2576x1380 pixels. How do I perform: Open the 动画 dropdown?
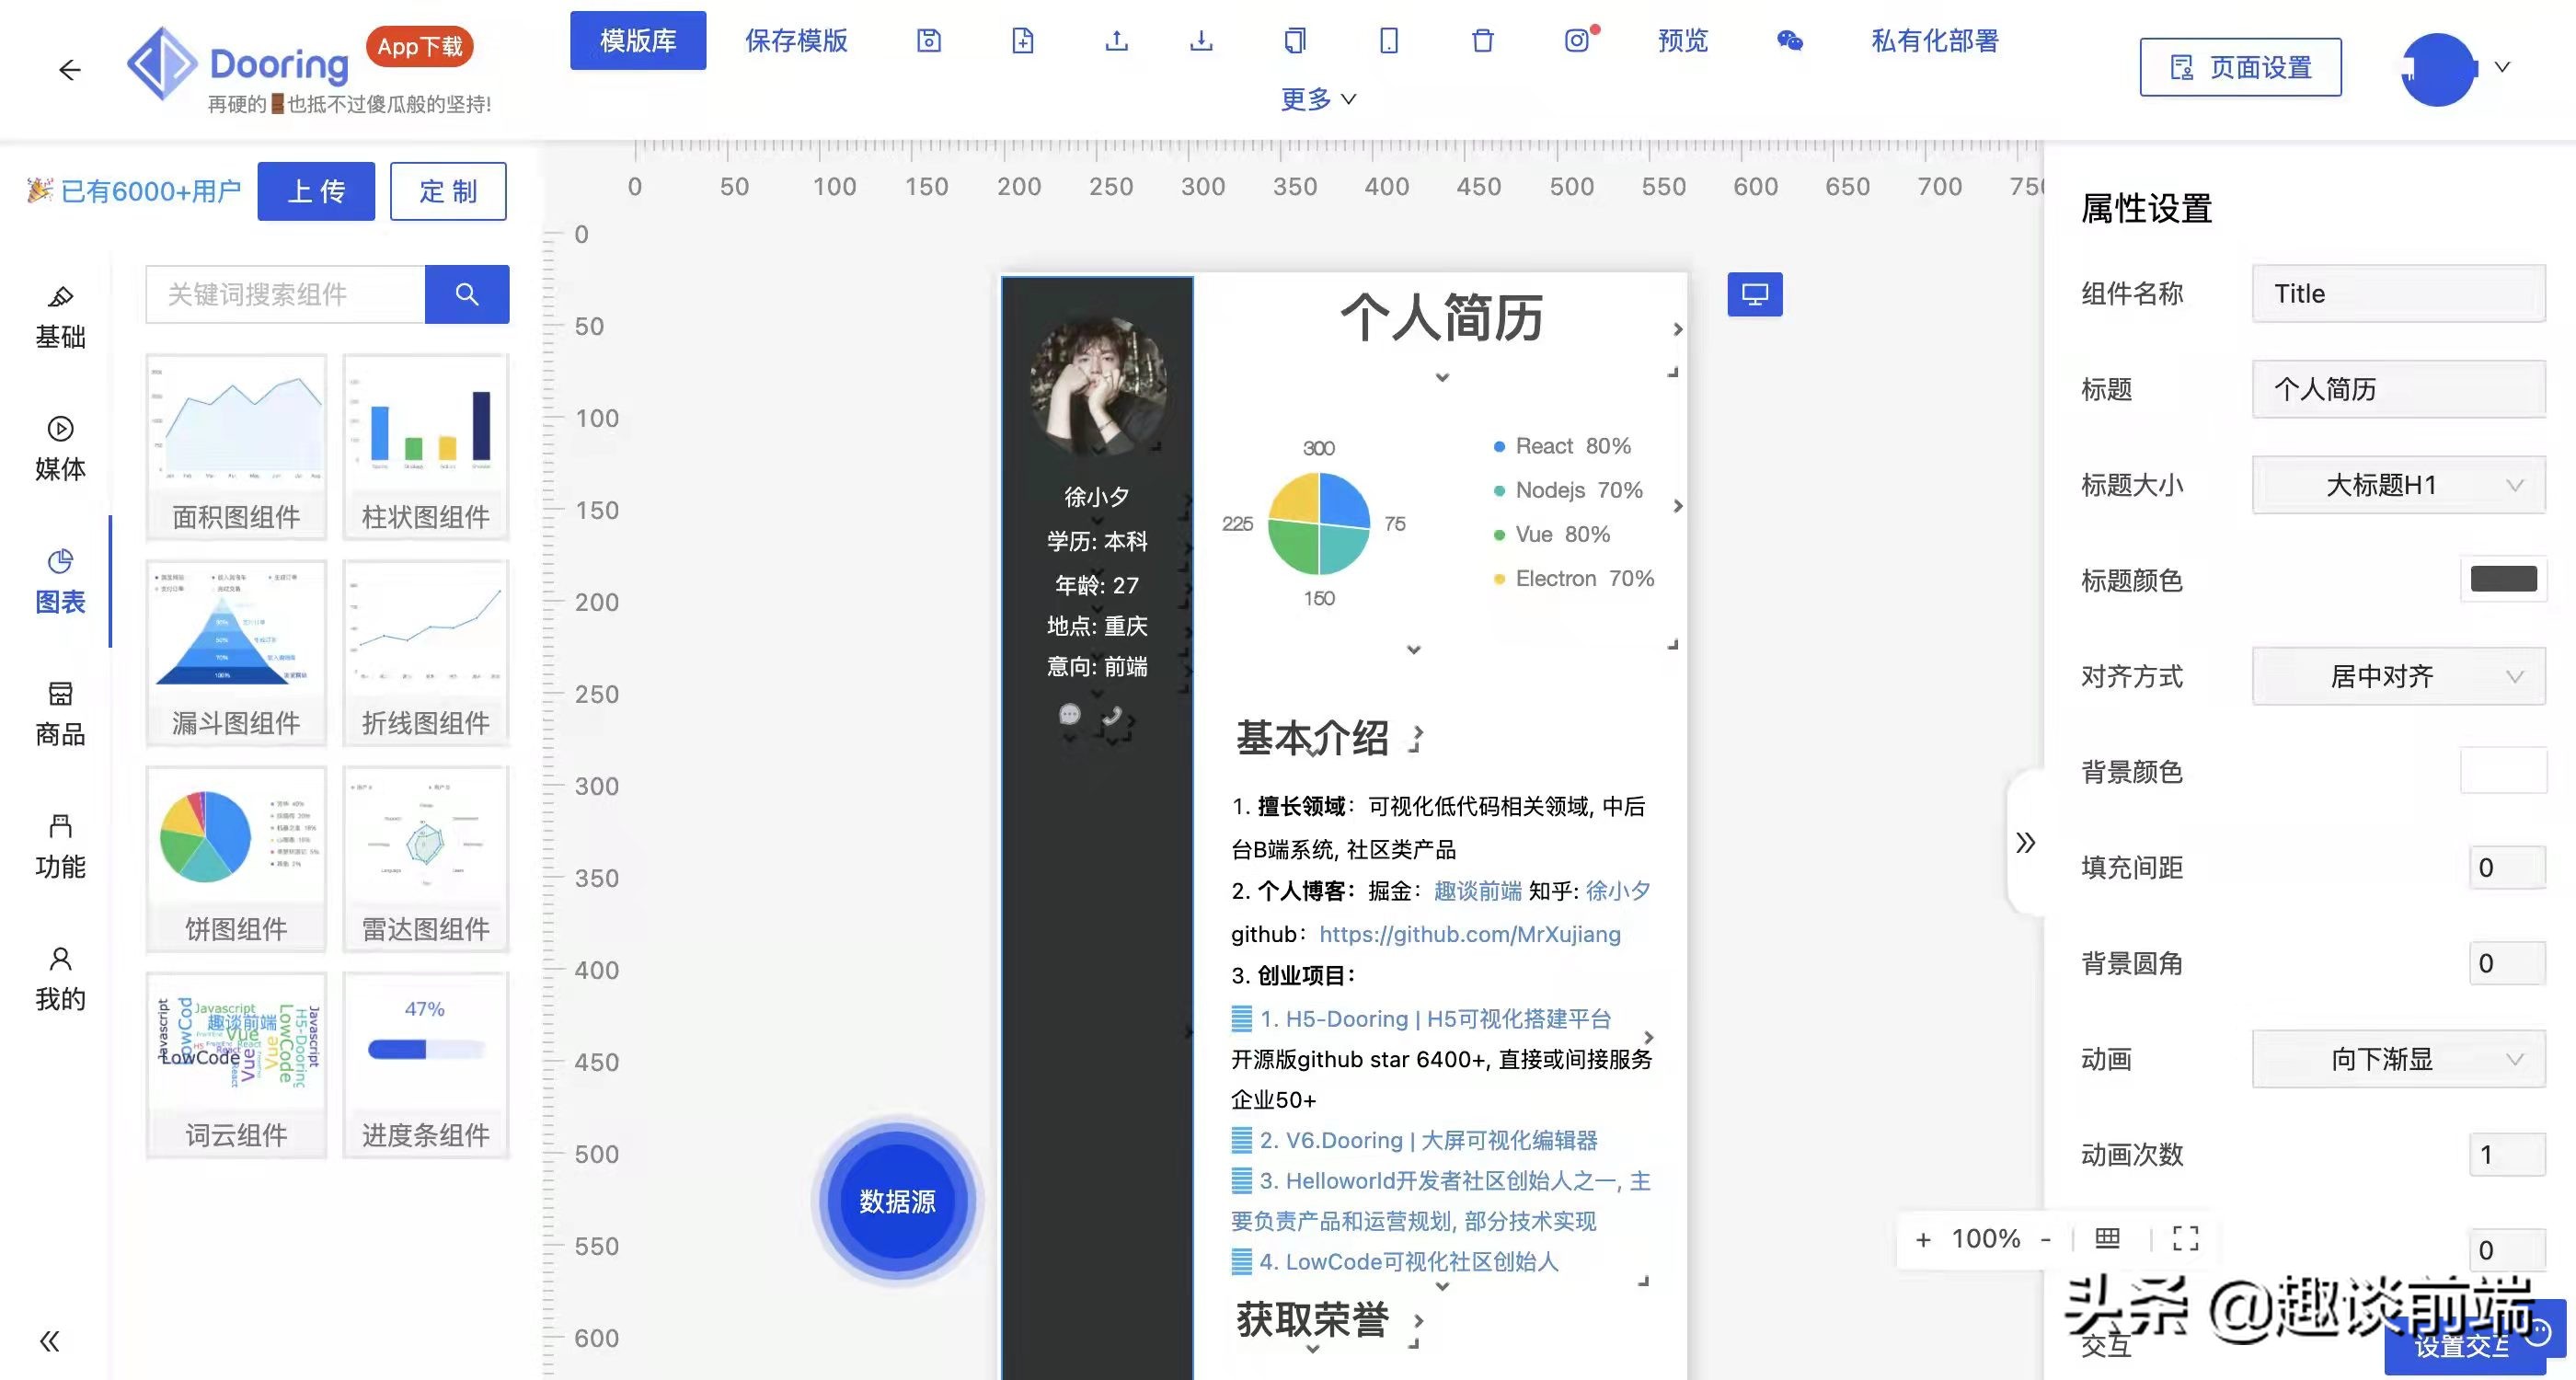tap(2398, 1059)
